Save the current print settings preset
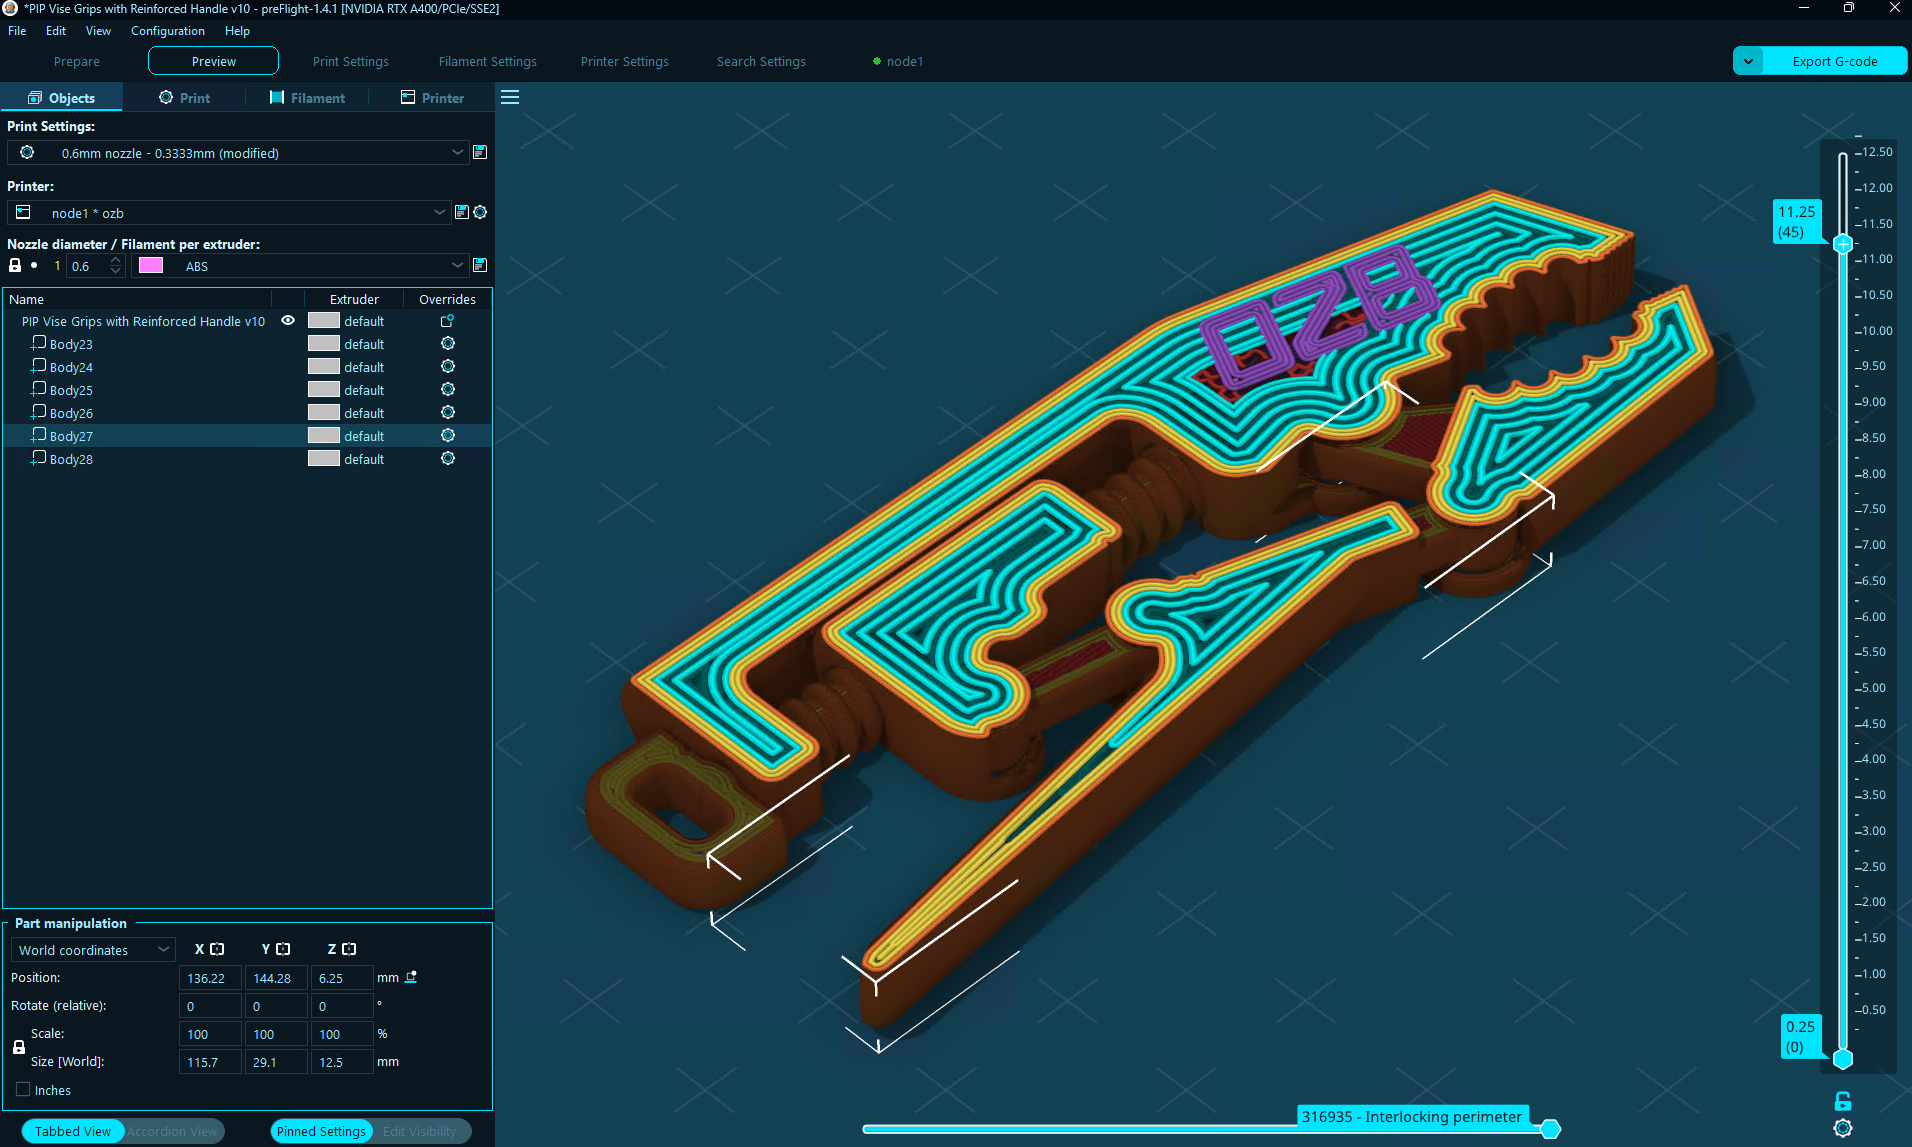This screenshot has width=1912, height=1147. click(x=480, y=152)
